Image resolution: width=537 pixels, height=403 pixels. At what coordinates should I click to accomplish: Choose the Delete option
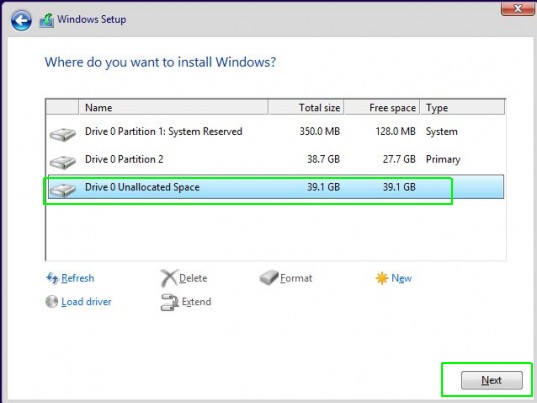(x=193, y=278)
